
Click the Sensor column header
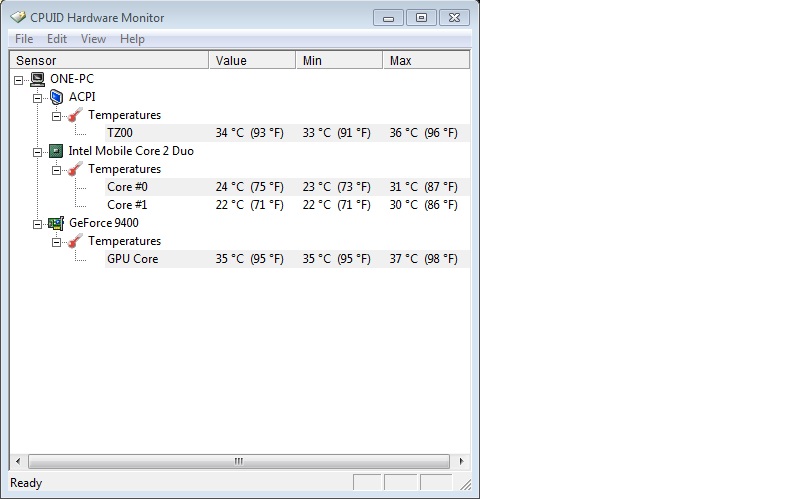pos(109,60)
